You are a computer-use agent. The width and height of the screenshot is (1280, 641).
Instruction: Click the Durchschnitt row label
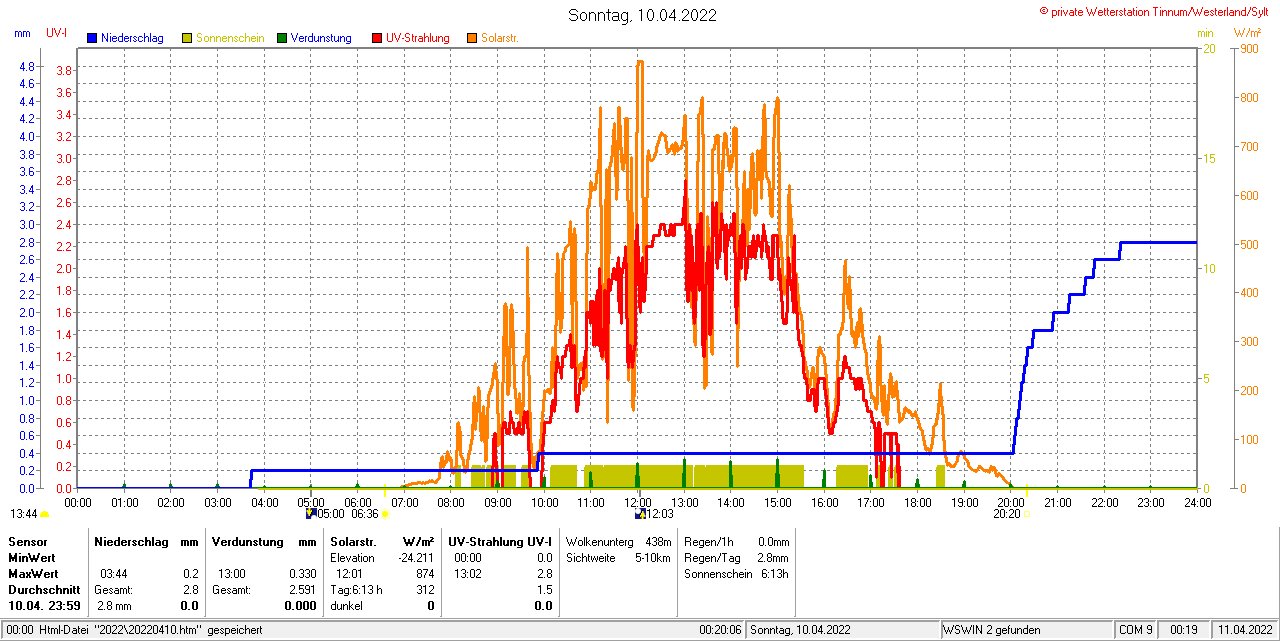point(43,590)
